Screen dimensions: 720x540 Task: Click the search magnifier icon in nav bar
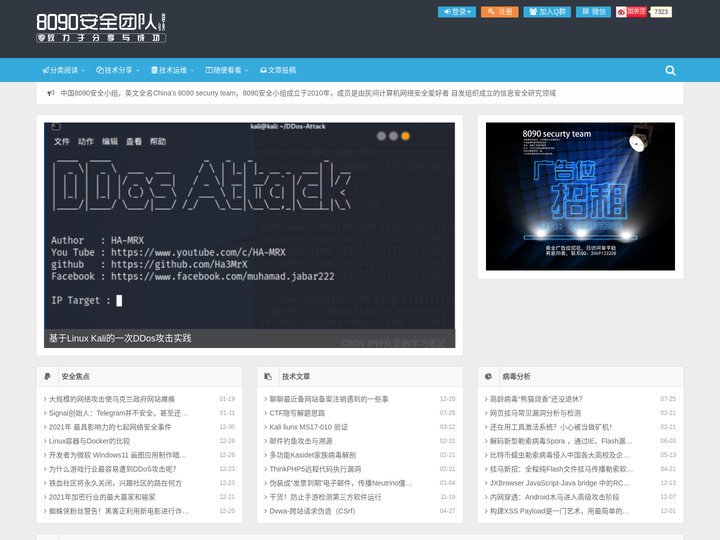click(670, 70)
